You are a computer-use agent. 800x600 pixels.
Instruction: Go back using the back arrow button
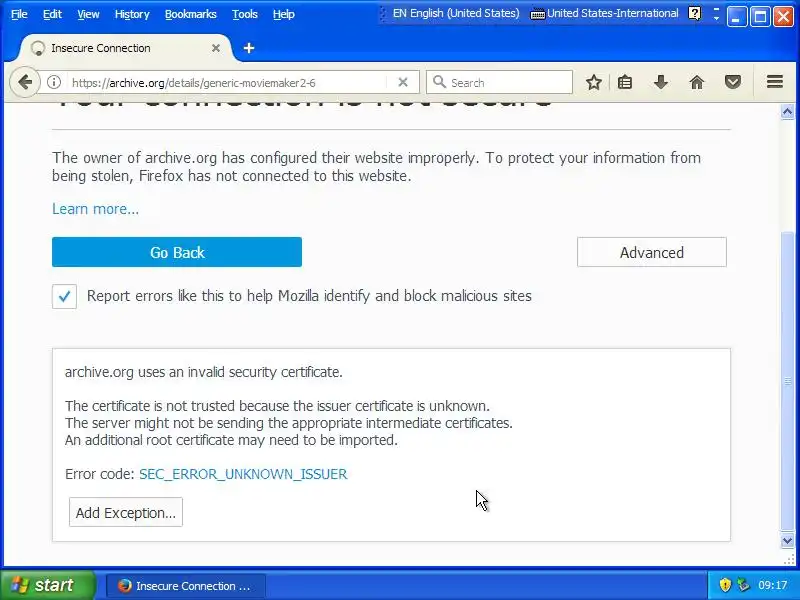[x=24, y=82]
